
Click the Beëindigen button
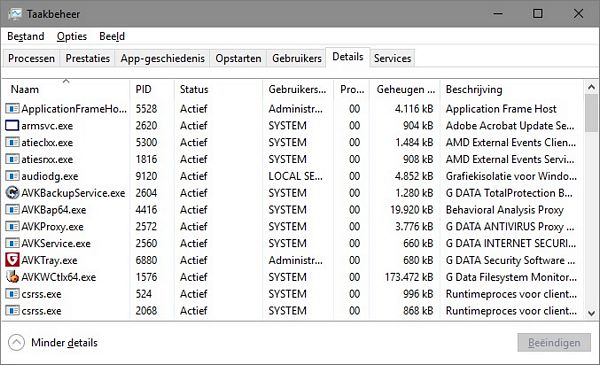pos(554,342)
